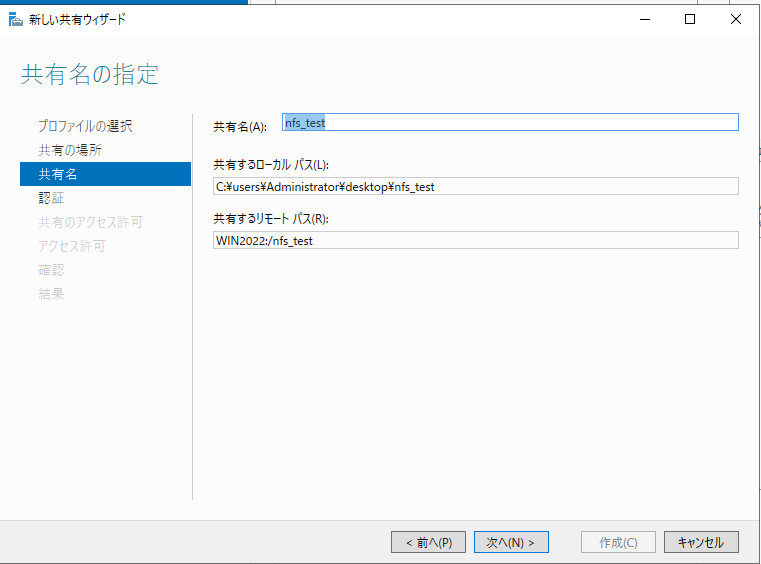Click the アクセス許可 step in sidebar

pos(72,246)
